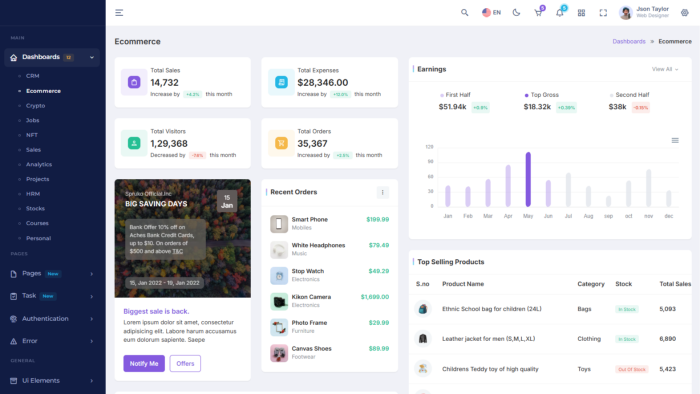The width and height of the screenshot is (700, 394).
Task: Click the Error warning triangle icon
Action: tap(13, 341)
